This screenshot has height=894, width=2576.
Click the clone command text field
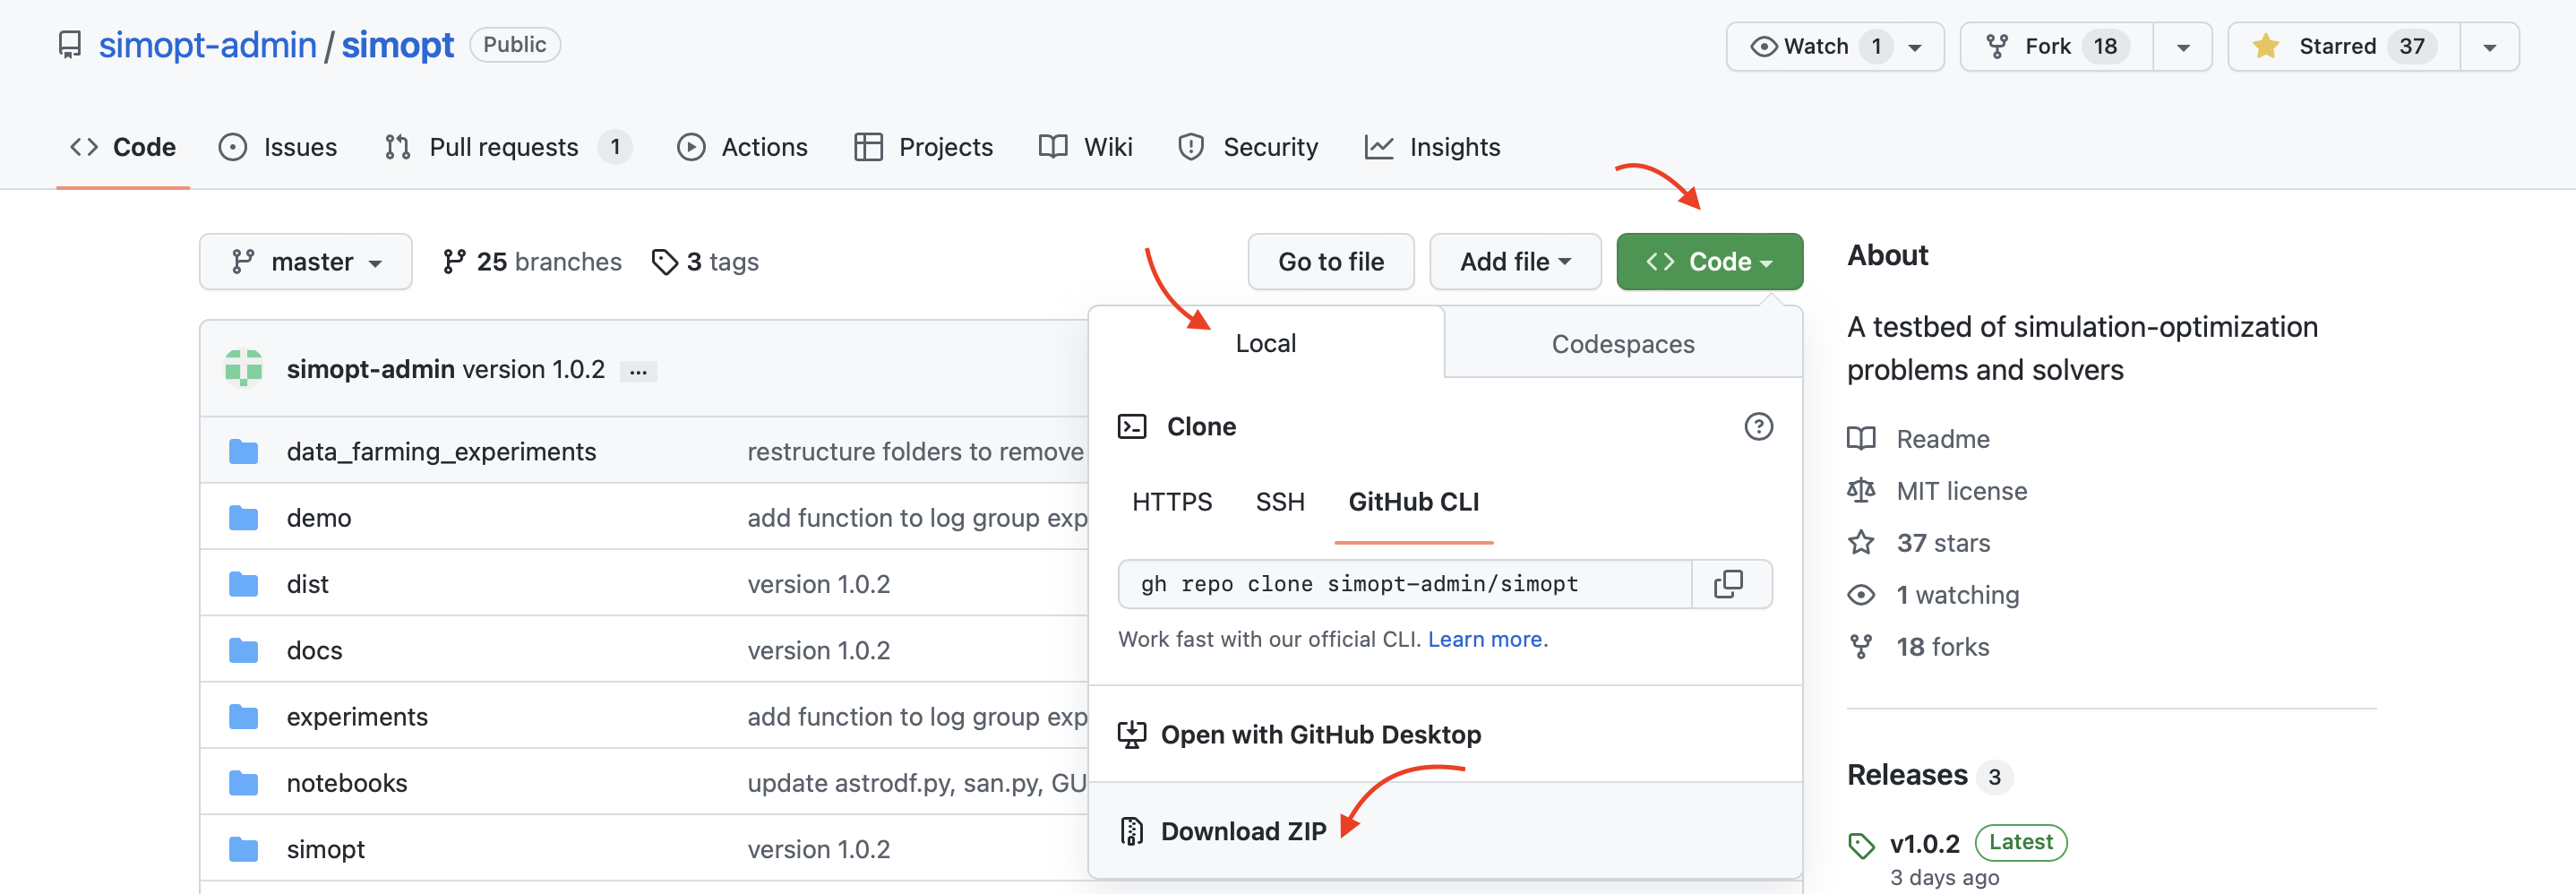1405,584
